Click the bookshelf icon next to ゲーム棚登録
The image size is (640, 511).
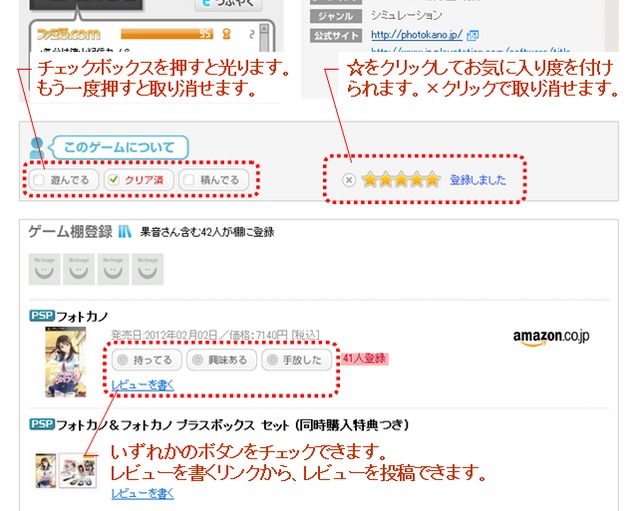click(x=124, y=232)
